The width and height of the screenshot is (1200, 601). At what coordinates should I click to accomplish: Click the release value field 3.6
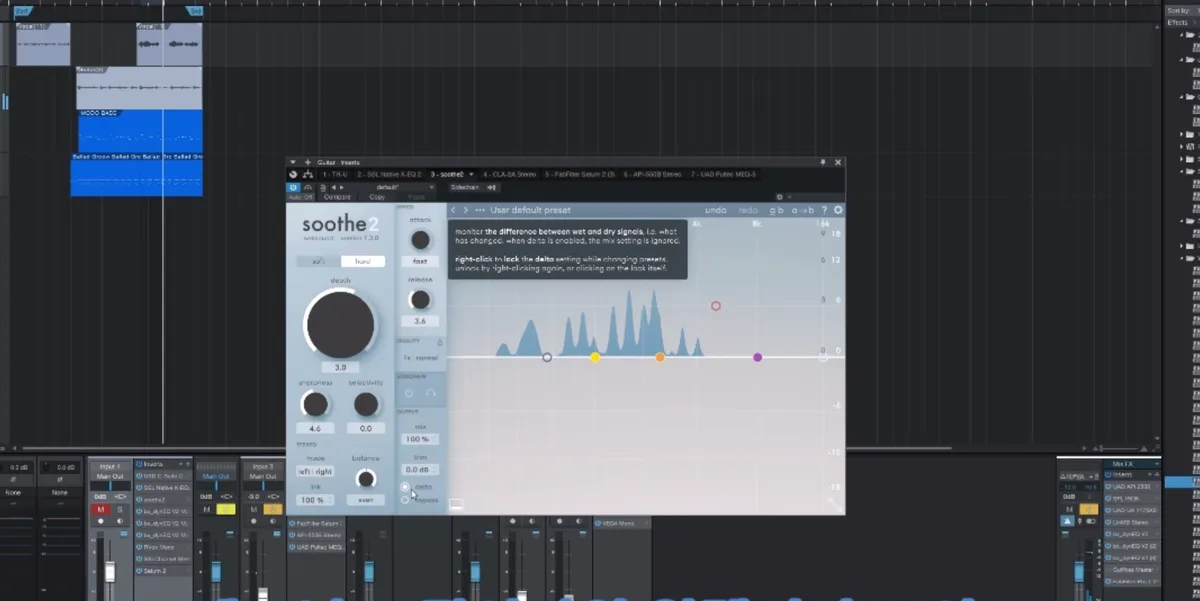421,321
